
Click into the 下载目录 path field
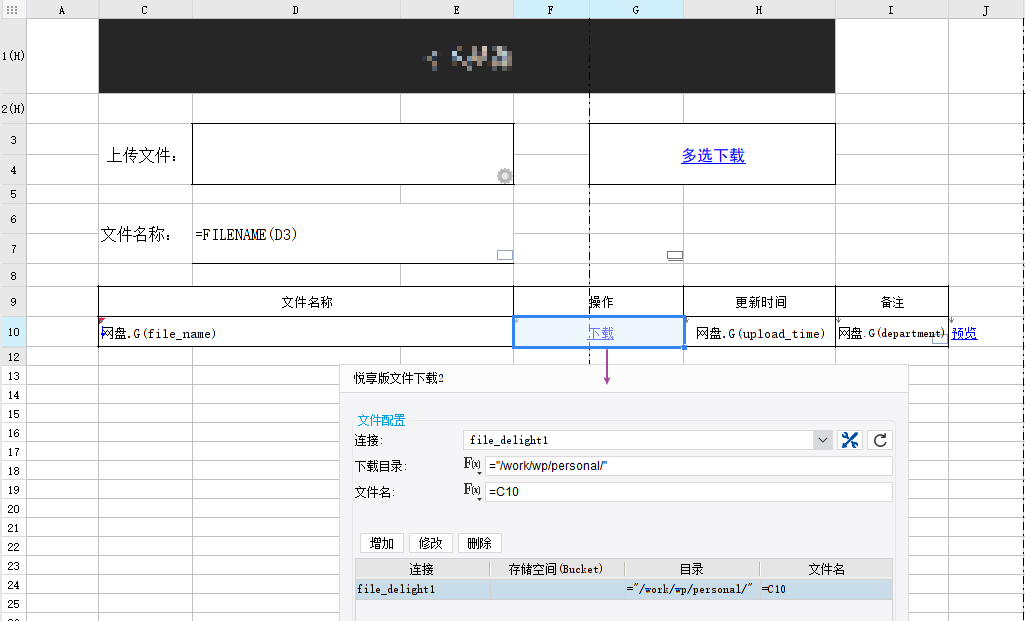click(x=688, y=465)
